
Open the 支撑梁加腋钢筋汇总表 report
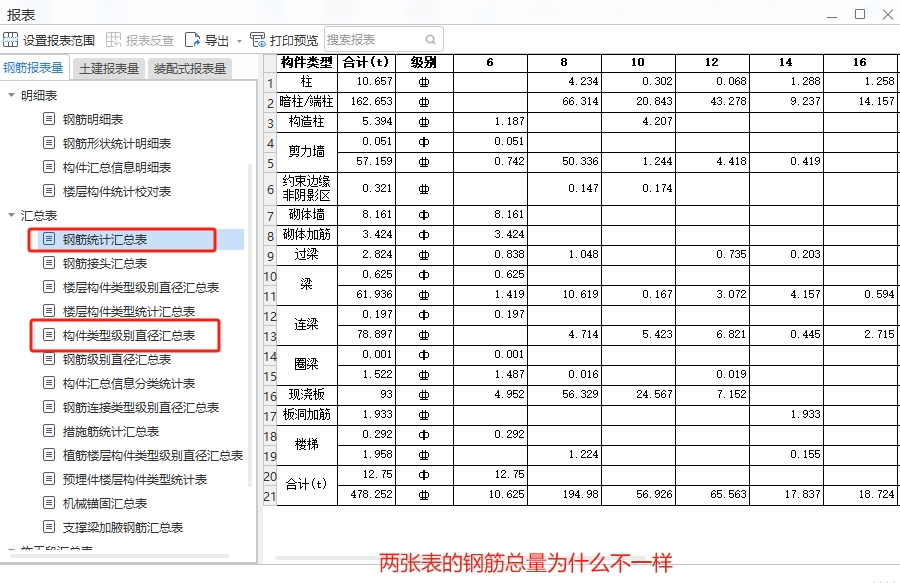[123, 527]
